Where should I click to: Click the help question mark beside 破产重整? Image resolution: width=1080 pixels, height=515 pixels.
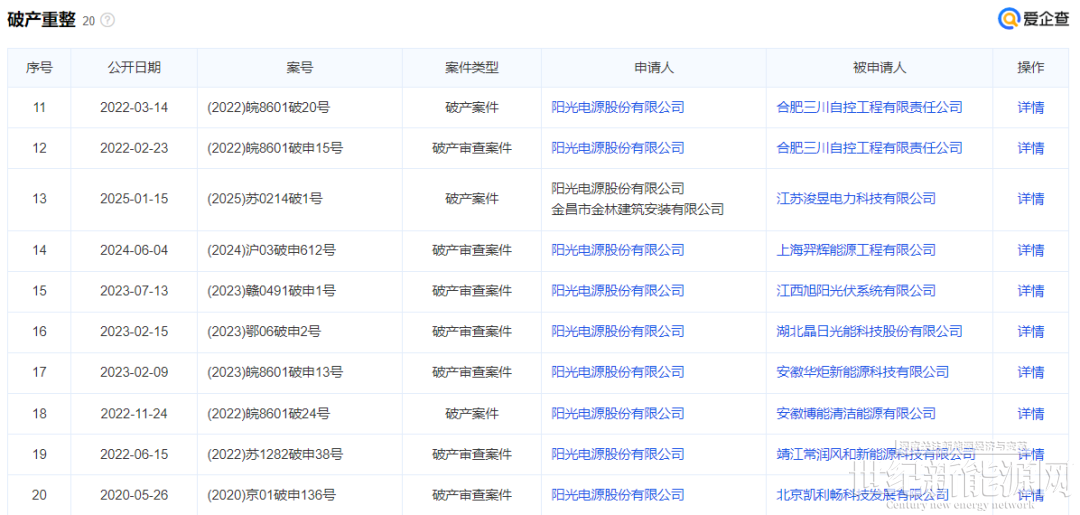107,21
